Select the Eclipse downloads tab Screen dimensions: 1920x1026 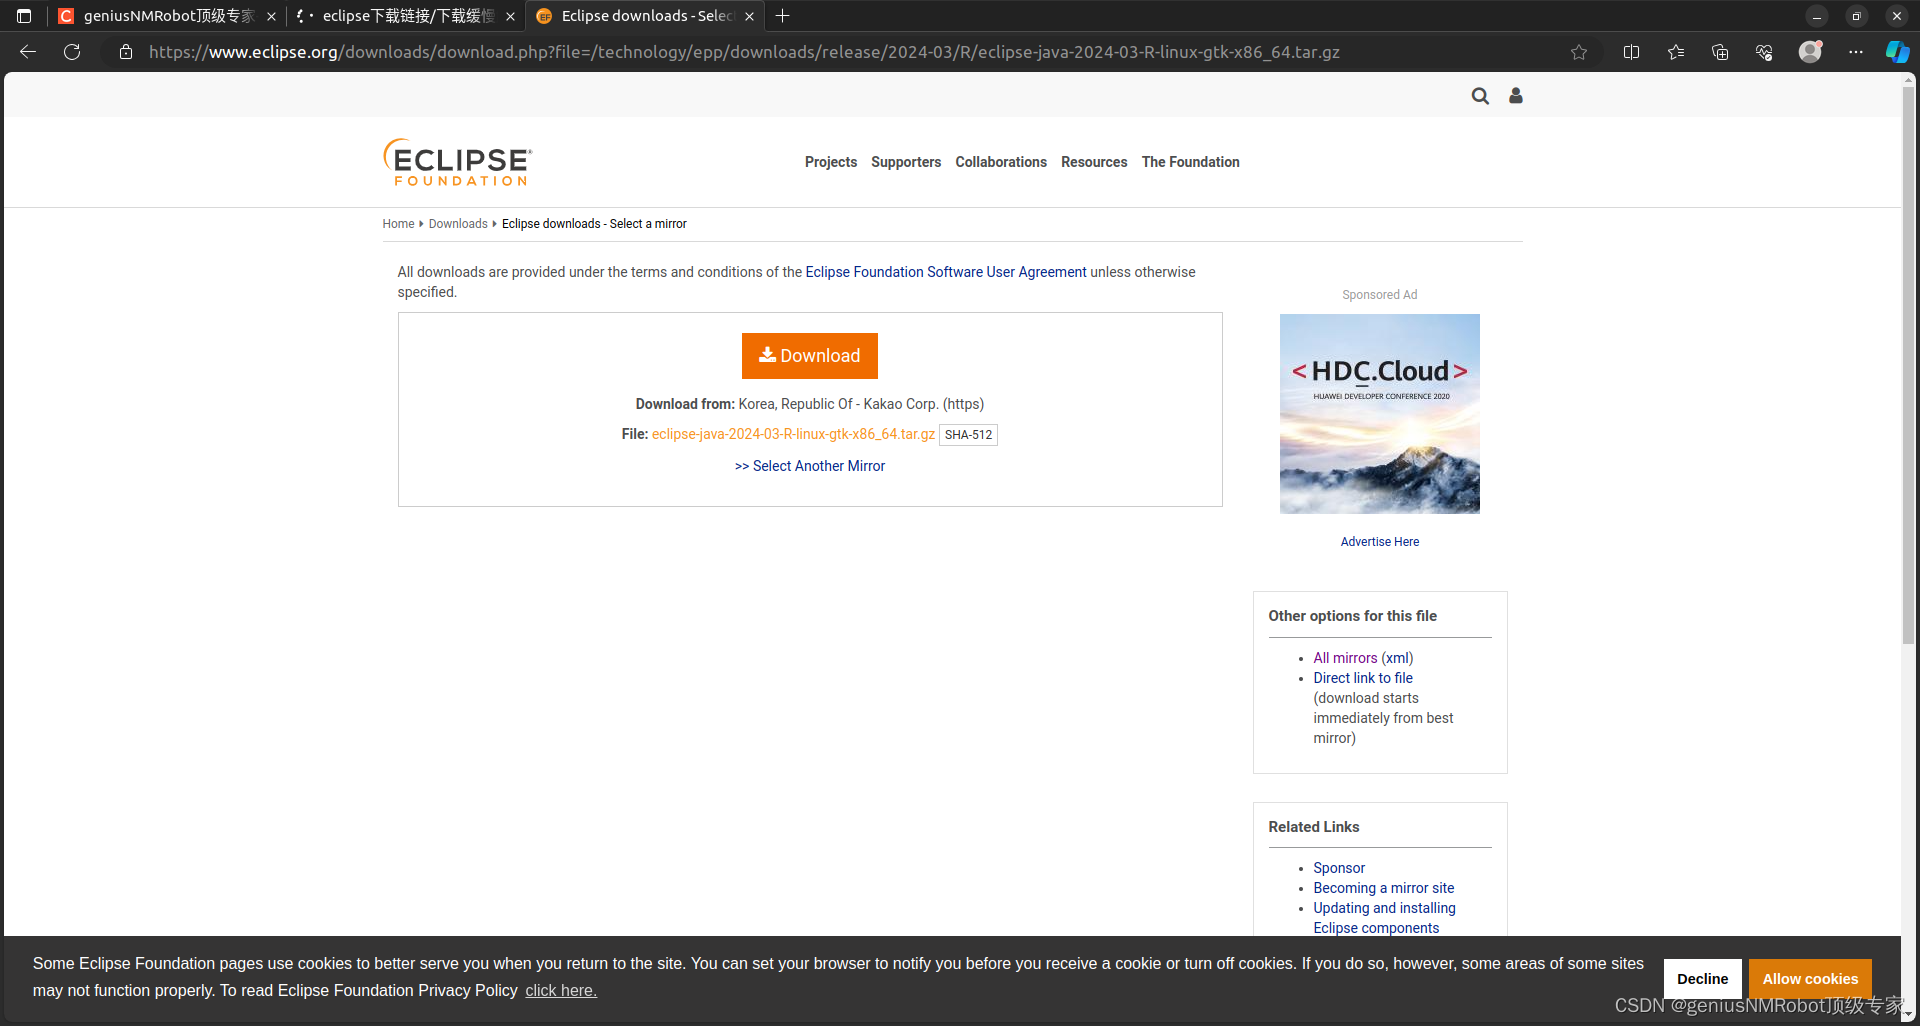(645, 16)
